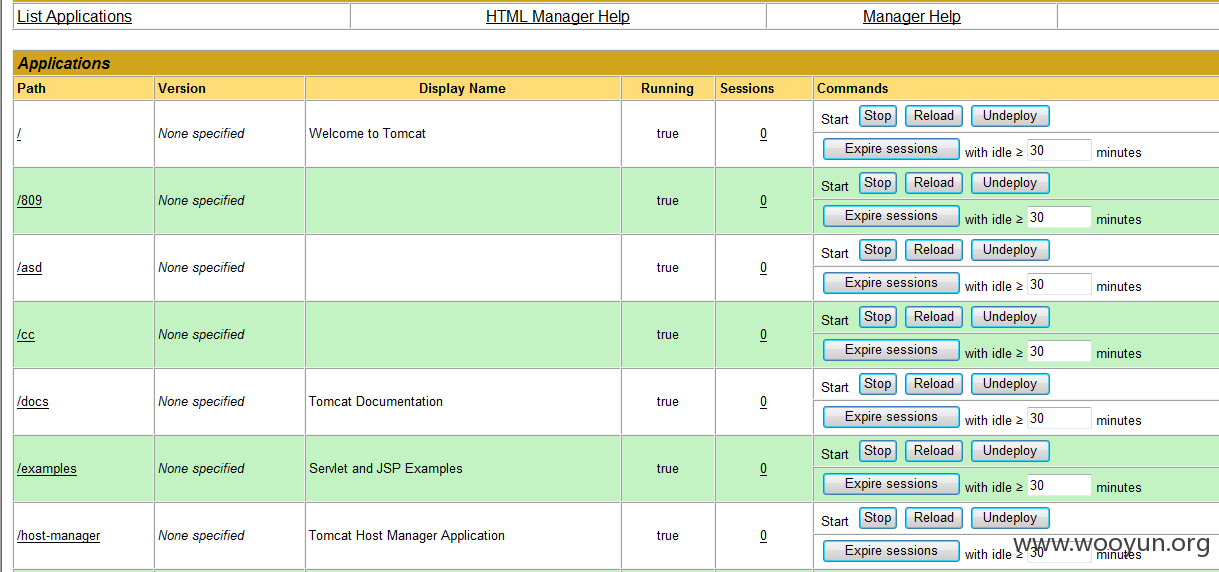Screen dimensions: 1219x572
Task: Undeploy the /asd application
Action: (x=1010, y=250)
